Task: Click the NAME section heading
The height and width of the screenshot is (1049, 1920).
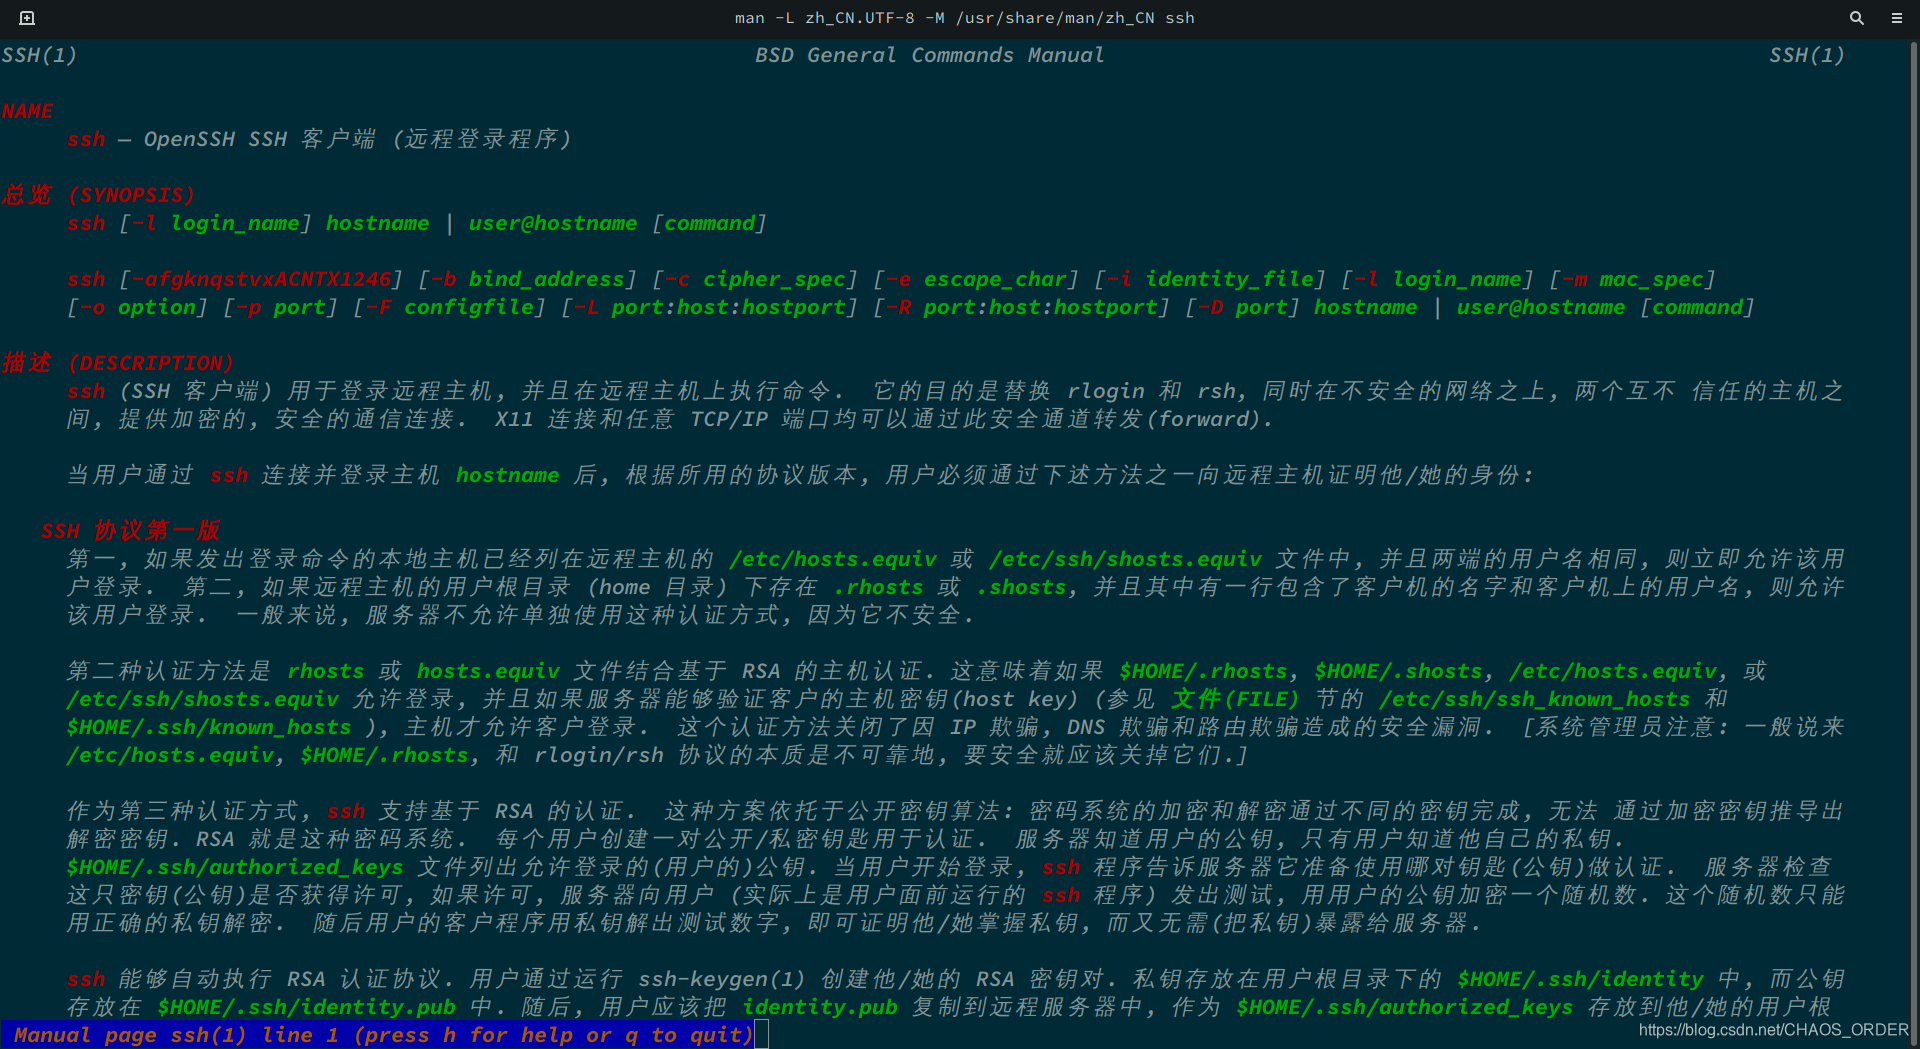Action: coord(27,111)
